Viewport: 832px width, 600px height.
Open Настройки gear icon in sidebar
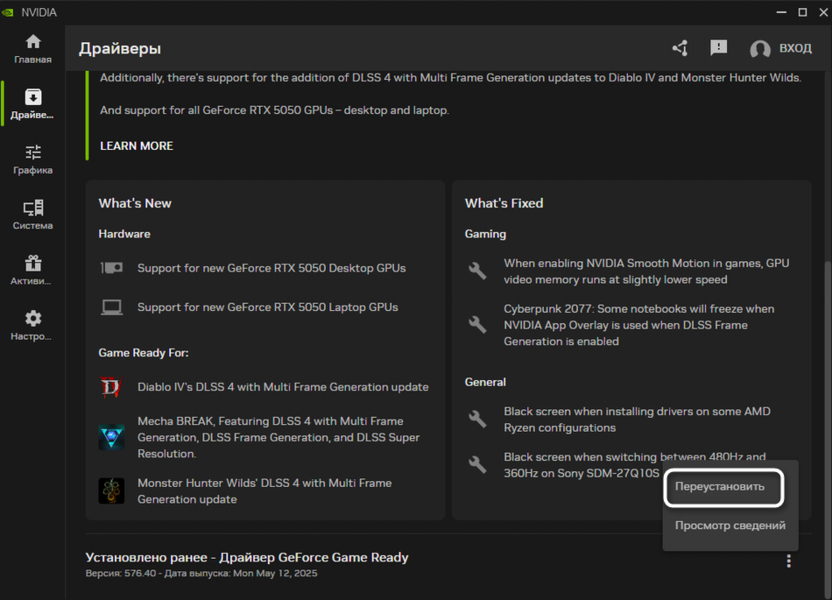pyautogui.click(x=33, y=325)
